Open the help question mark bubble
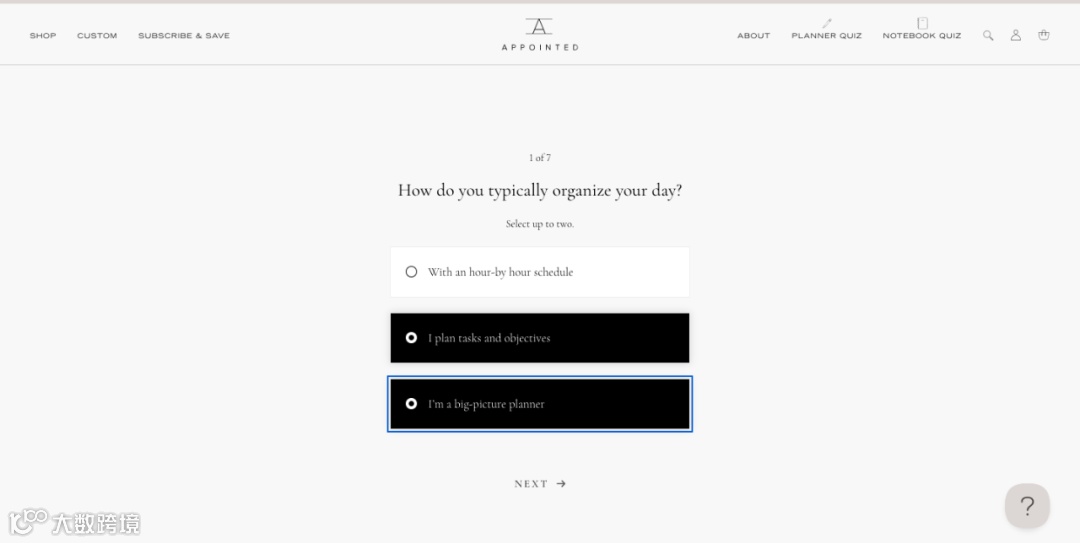Image resolution: width=1080 pixels, height=543 pixels. pyautogui.click(x=1027, y=506)
